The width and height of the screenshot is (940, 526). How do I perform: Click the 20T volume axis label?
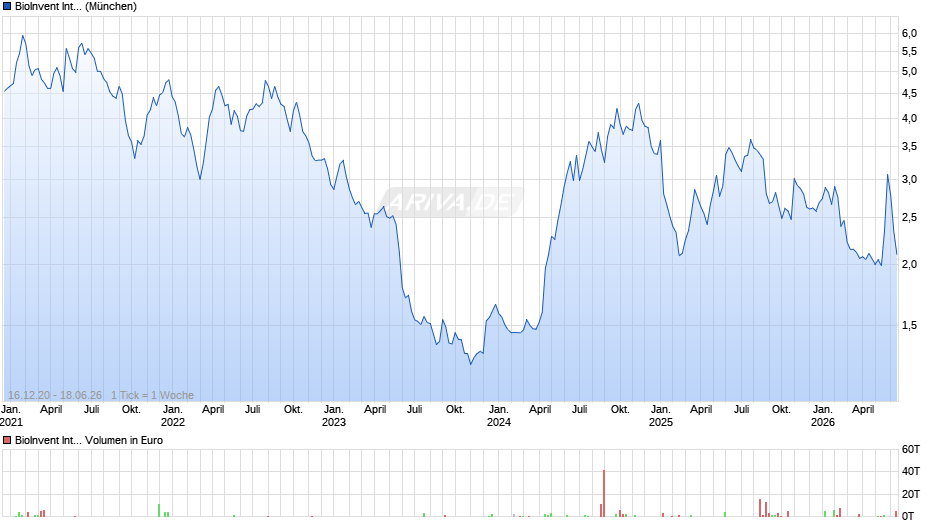pyautogui.click(x=911, y=494)
